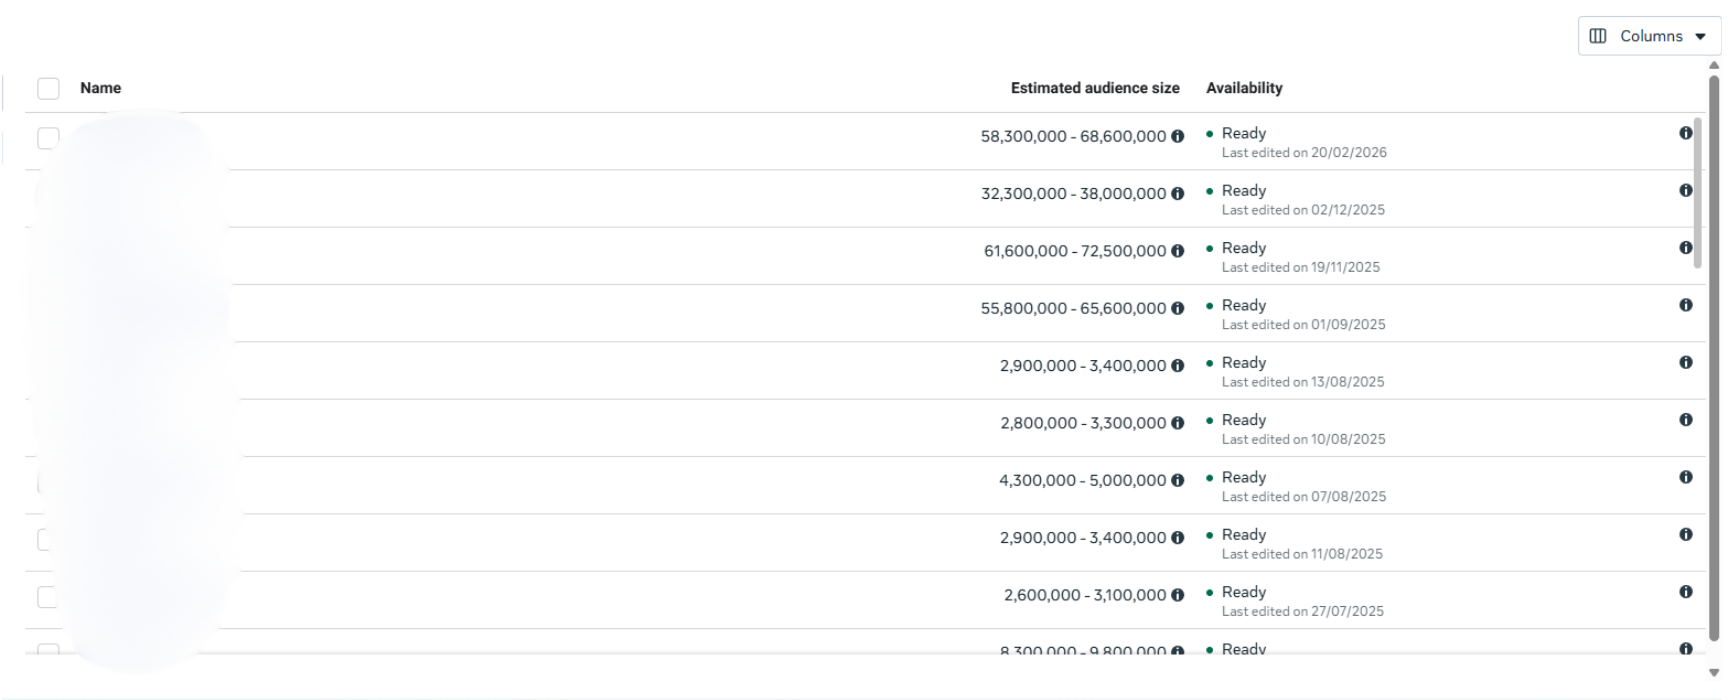Click the Estimated audience size column header
The image size is (1728, 700).
click(1094, 88)
